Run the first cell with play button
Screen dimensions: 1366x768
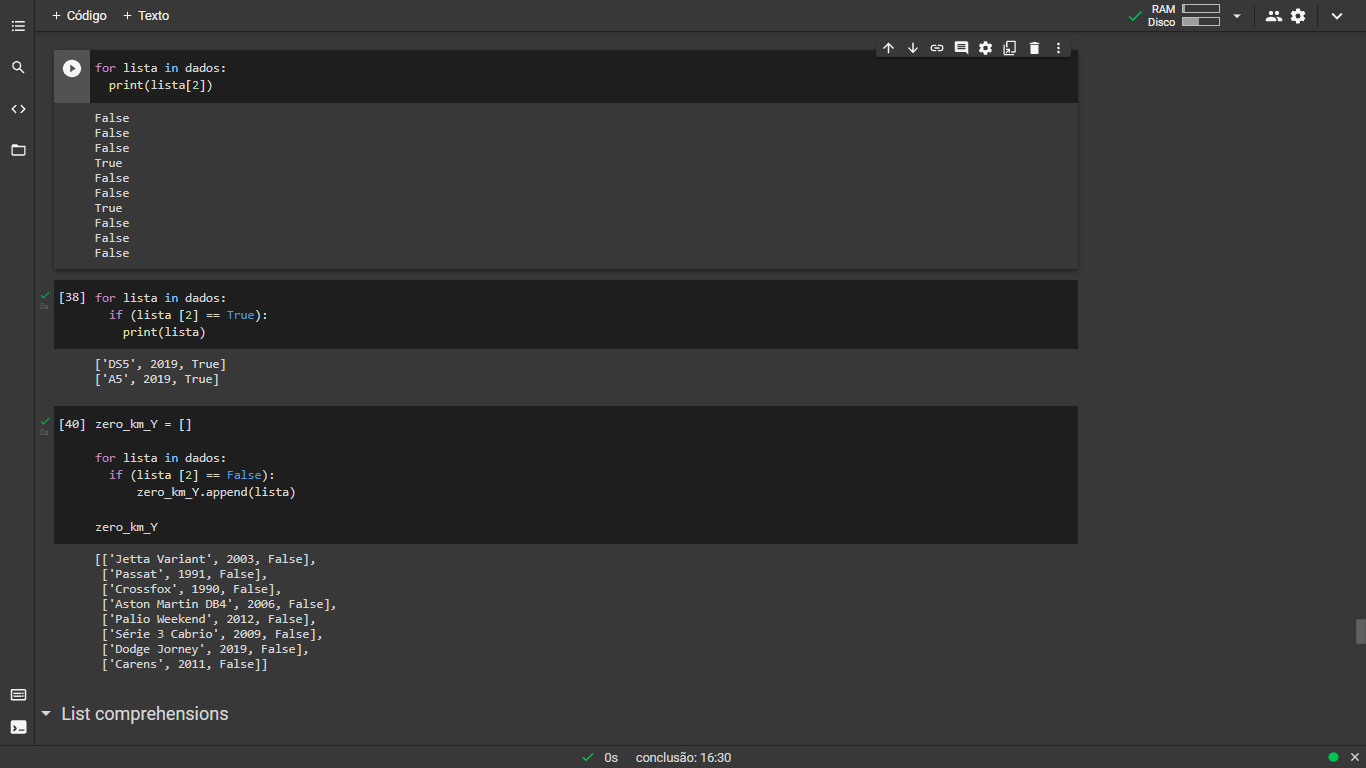[x=72, y=68]
